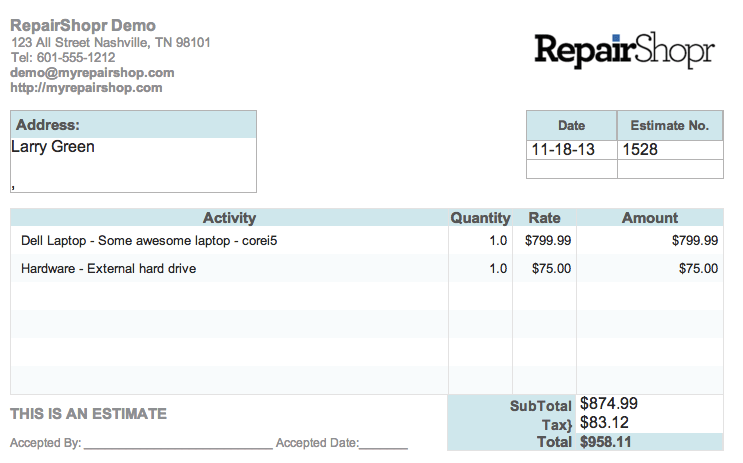Image resolution: width=743 pixels, height=463 pixels.
Task: Click the Amount column header
Action: coord(650,218)
